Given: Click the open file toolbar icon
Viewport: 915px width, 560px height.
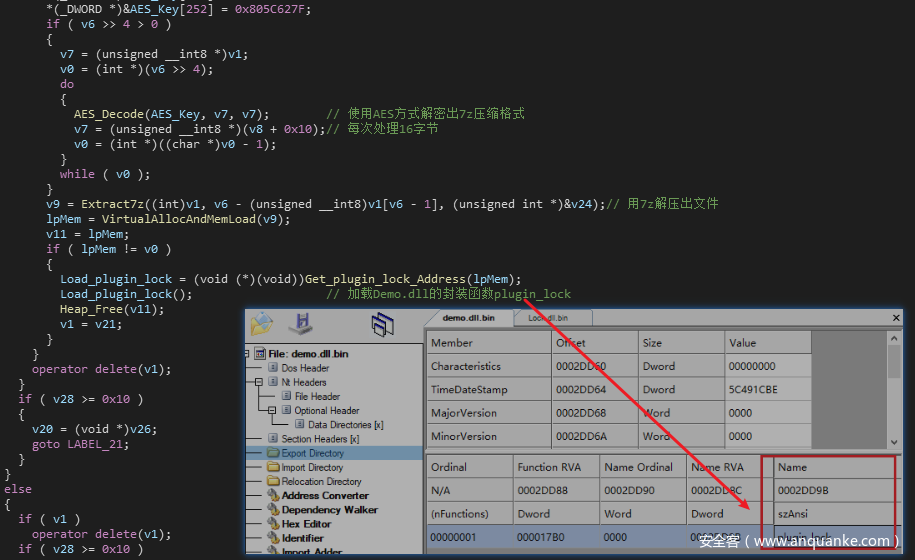Looking at the screenshot, I should click(x=262, y=324).
